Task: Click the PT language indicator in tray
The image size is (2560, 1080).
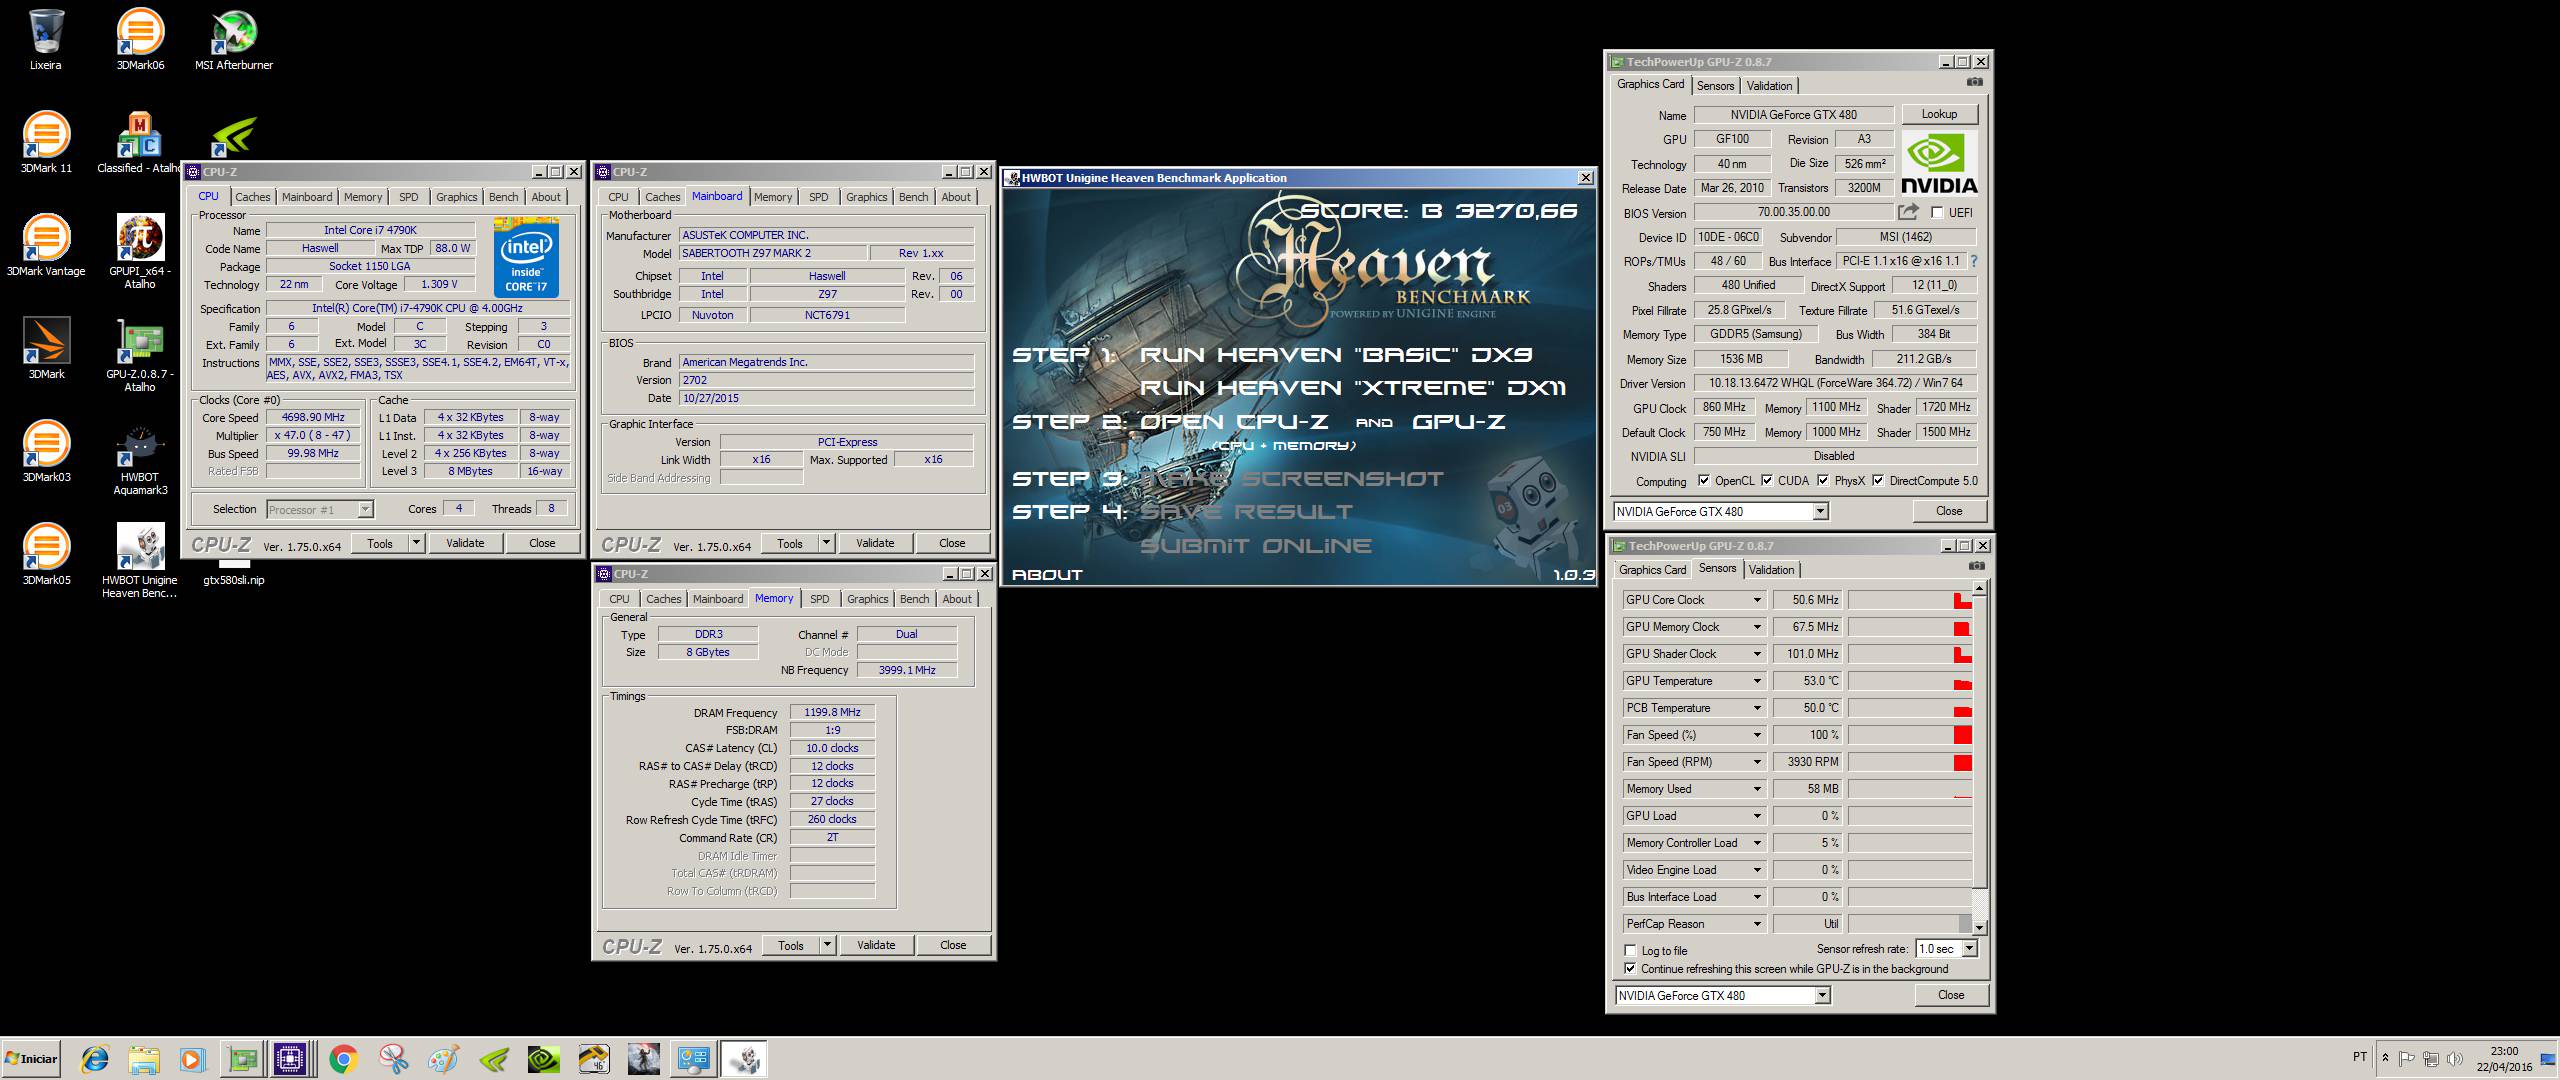Action: 2360,1057
